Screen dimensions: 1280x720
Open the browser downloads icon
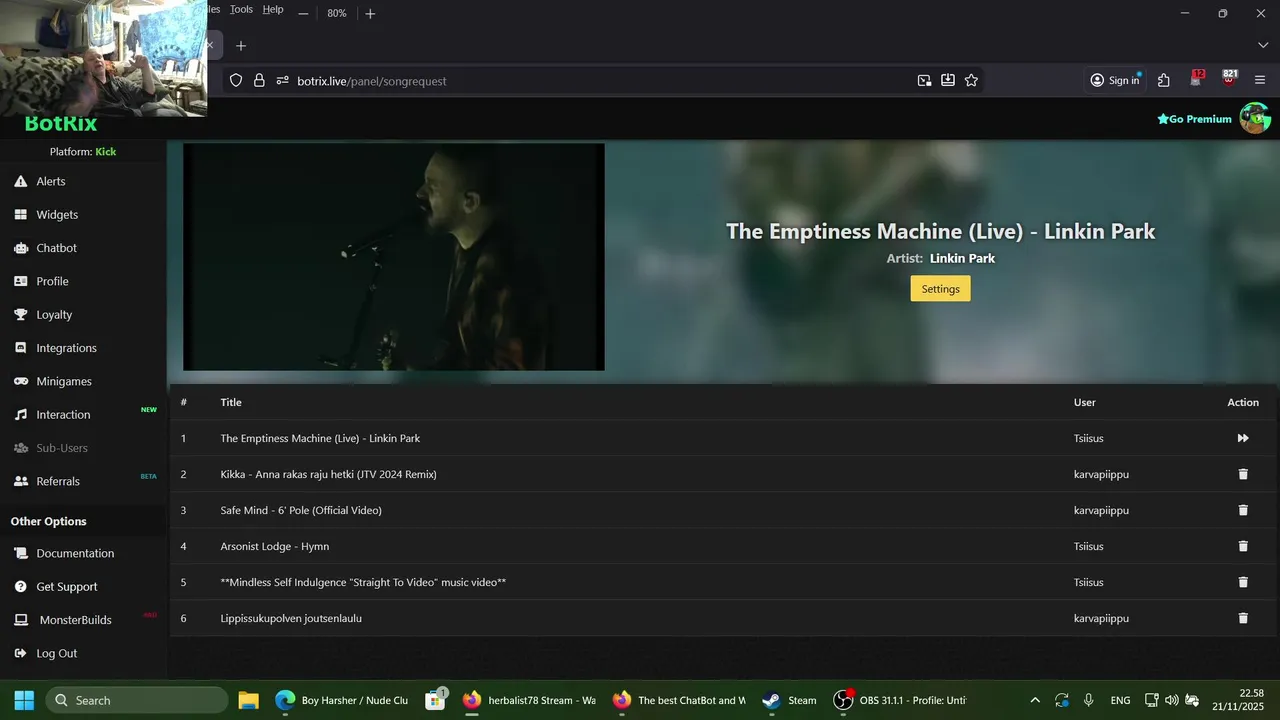point(948,81)
